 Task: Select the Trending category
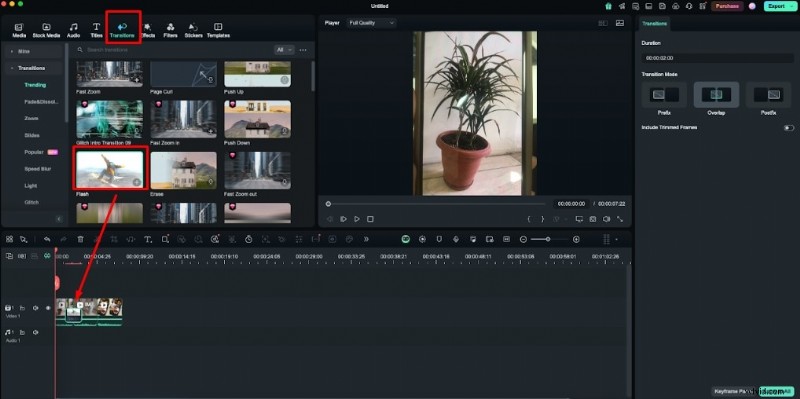pyautogui.click(x=35, y=85)
